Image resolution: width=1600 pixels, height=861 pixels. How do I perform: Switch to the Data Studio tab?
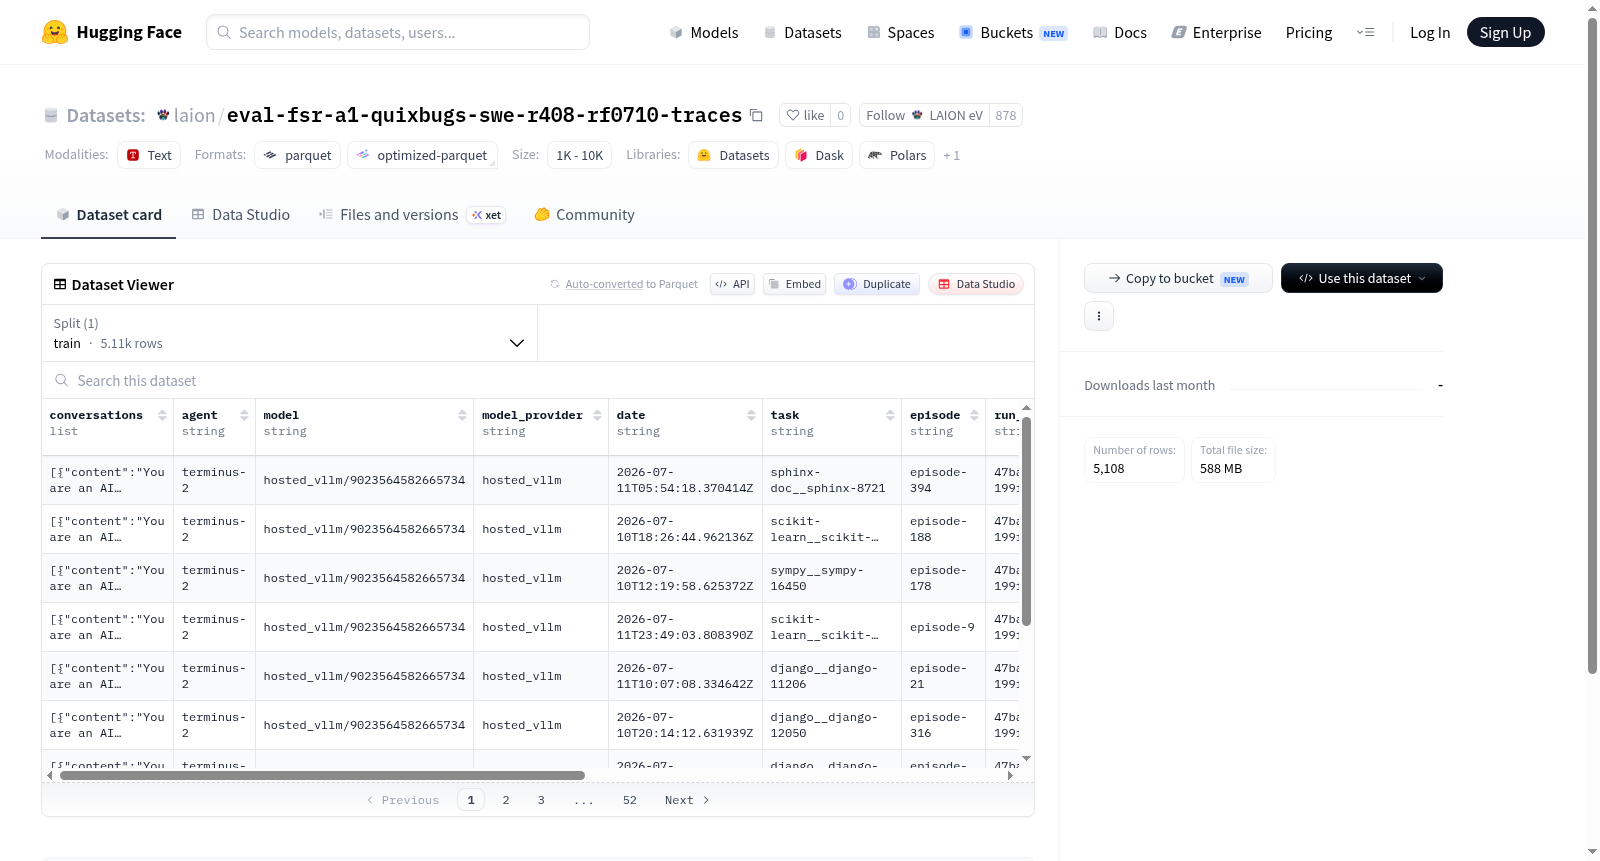coord(240,215)
